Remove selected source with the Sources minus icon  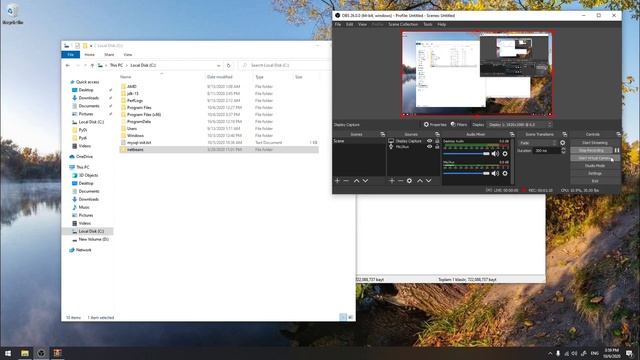400,180
